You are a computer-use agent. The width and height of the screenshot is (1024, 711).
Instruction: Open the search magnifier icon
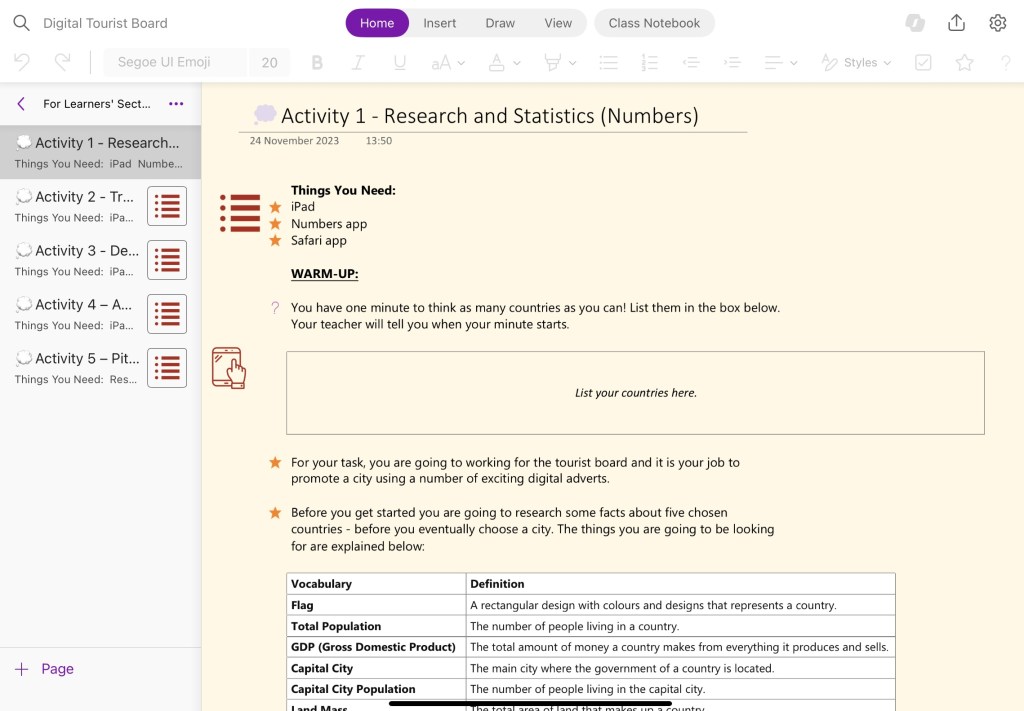[x=21, y=23]
